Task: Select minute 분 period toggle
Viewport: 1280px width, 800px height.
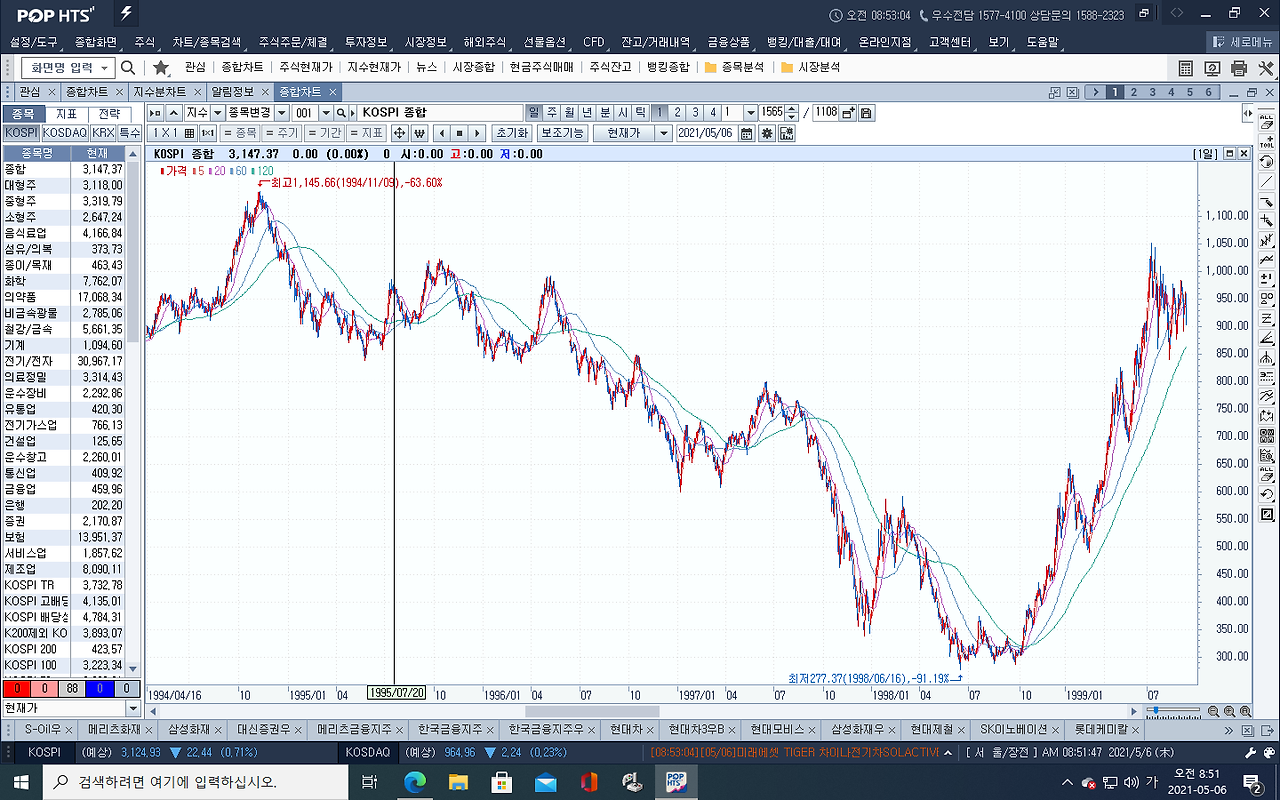Action: click(x=605, y=113)
